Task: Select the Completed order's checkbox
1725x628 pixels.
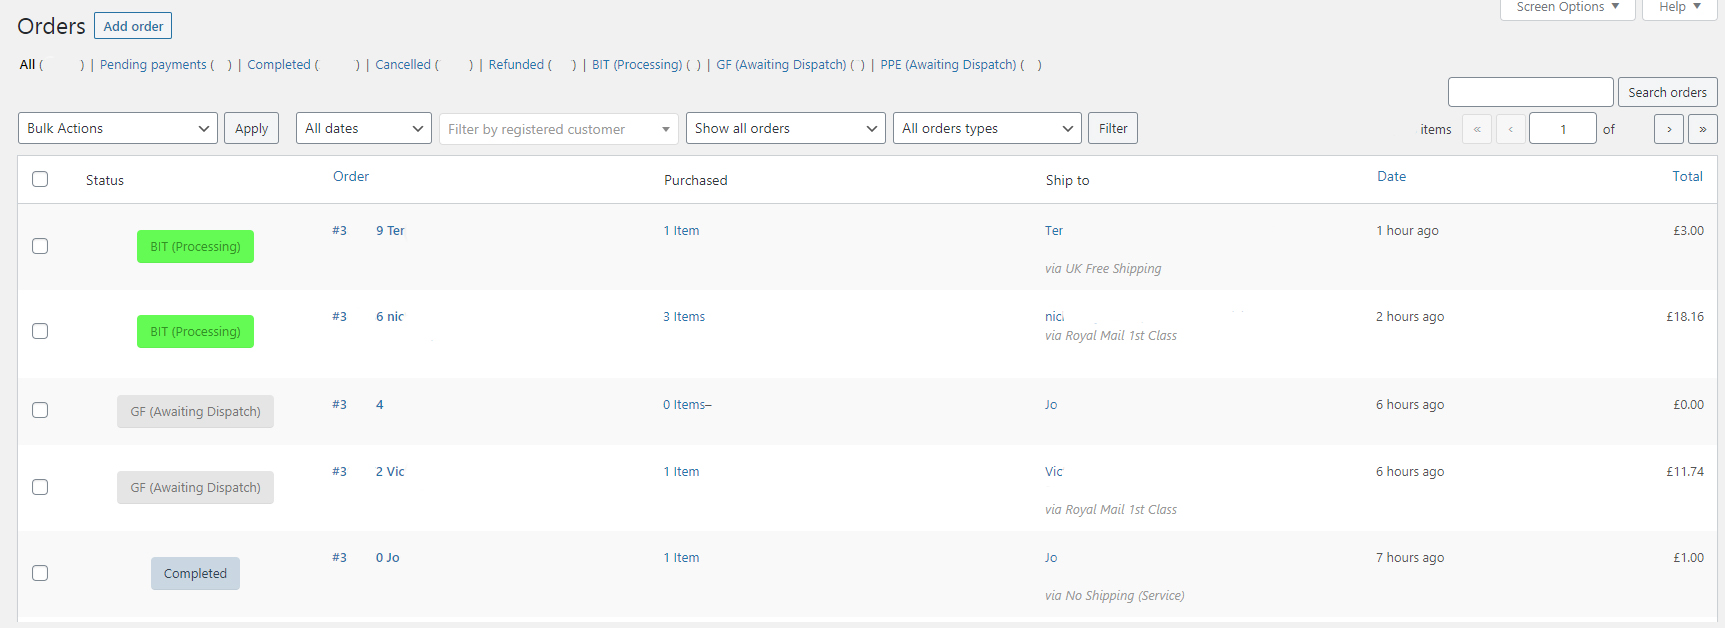Action: (40, 573)
